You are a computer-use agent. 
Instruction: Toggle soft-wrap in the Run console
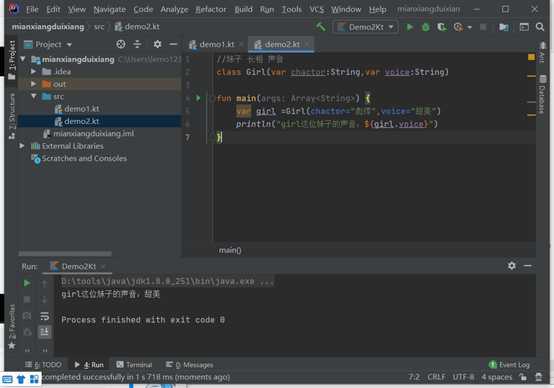[x=45, y=316]
